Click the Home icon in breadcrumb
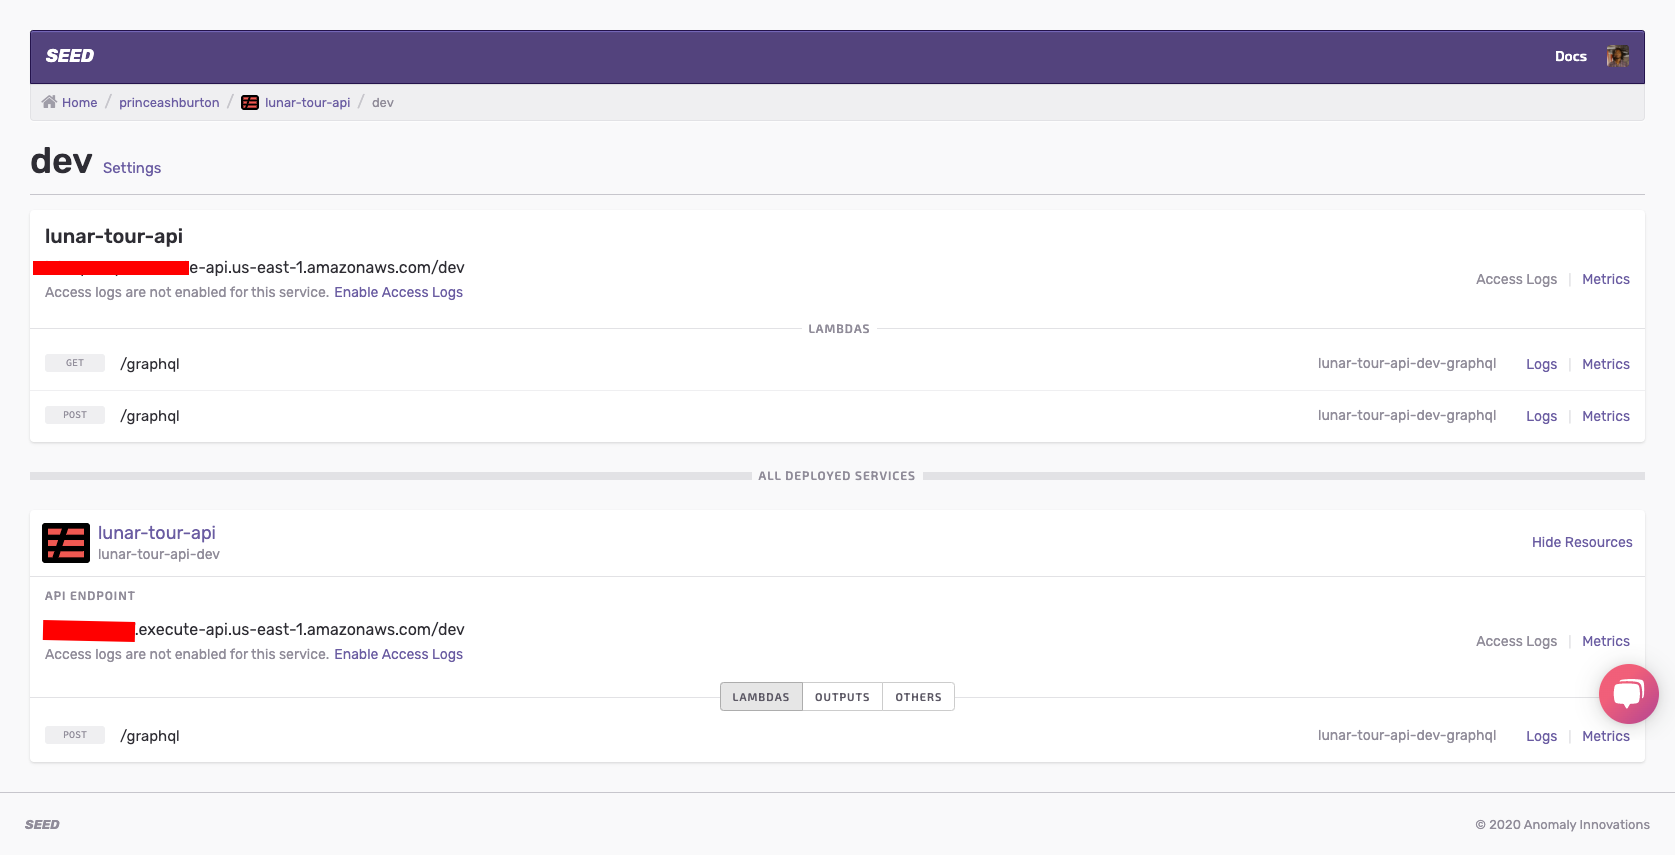This screenshot has height=855, width=1675. tap(49, 102)
